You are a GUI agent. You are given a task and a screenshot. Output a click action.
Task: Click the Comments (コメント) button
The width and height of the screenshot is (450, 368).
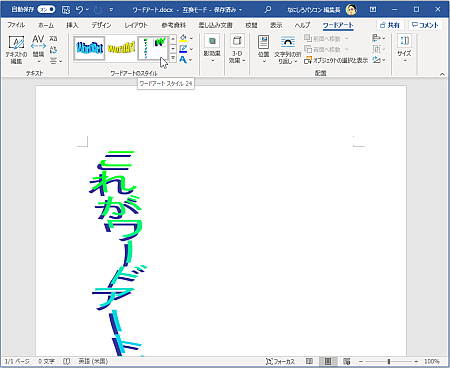click(x=425, y=25)
